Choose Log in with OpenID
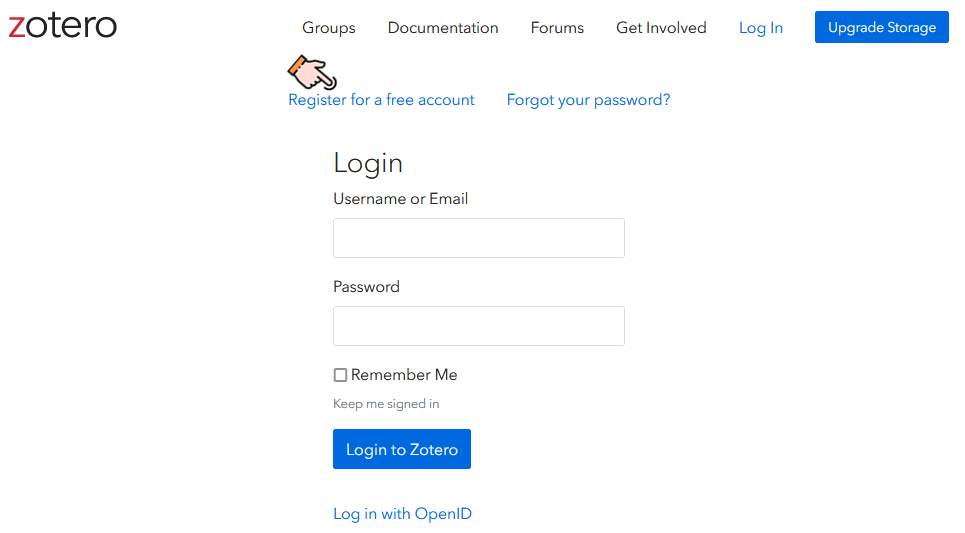The width and height of the screenshot is (965, 533). (x=402, y=513)
